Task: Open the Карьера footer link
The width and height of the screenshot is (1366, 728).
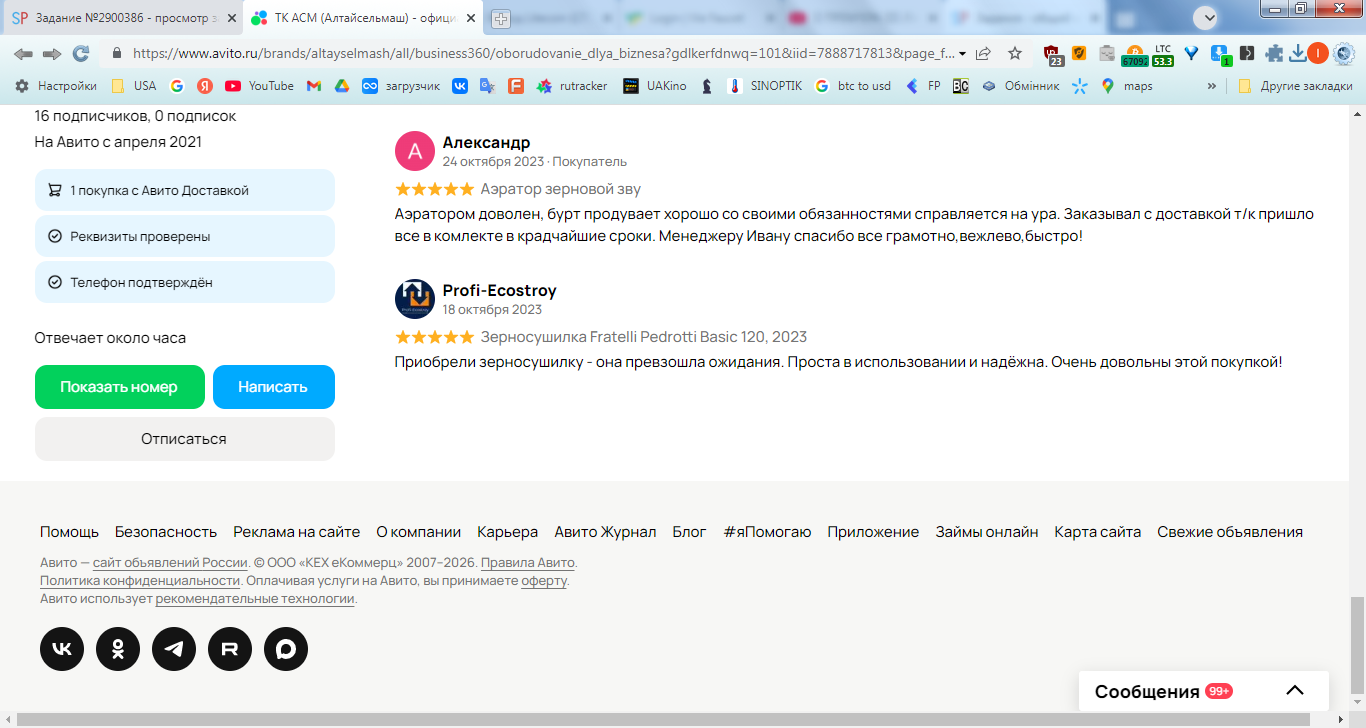Action: 508,532
